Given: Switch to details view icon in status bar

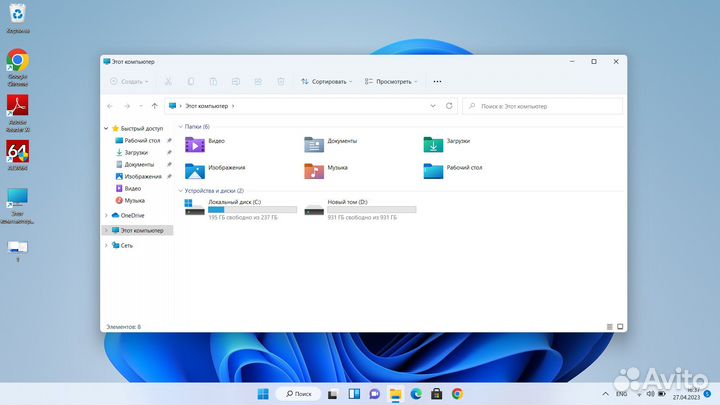Looking at the screenshot, I should point(609,327).
